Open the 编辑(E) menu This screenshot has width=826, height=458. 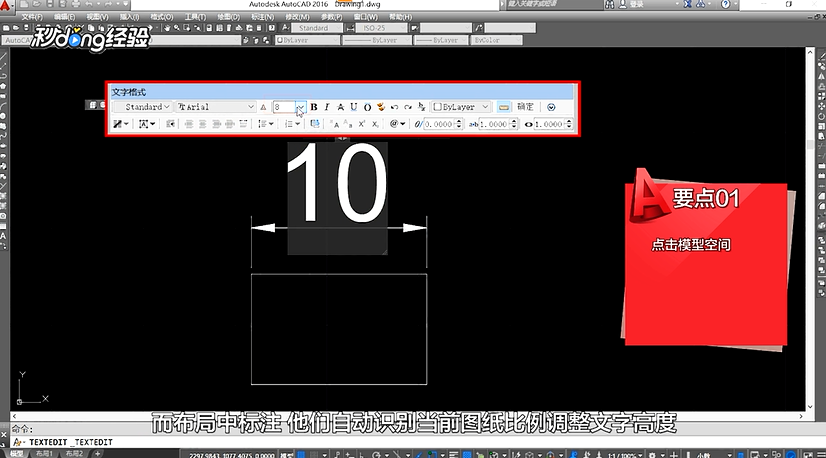(x=64, y=17)
